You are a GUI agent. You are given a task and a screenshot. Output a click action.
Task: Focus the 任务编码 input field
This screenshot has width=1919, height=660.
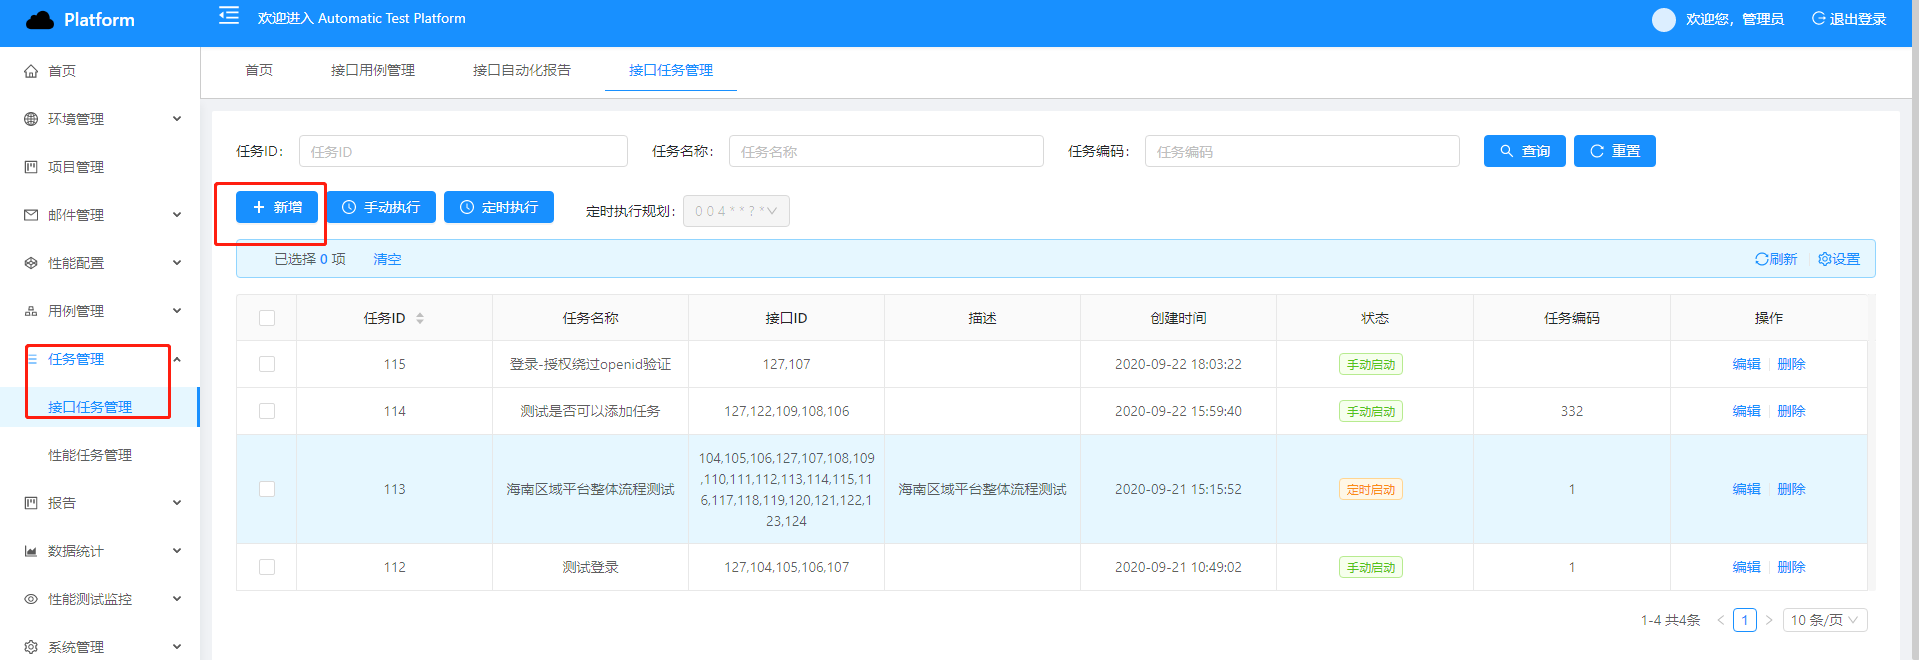[1302, 151]
